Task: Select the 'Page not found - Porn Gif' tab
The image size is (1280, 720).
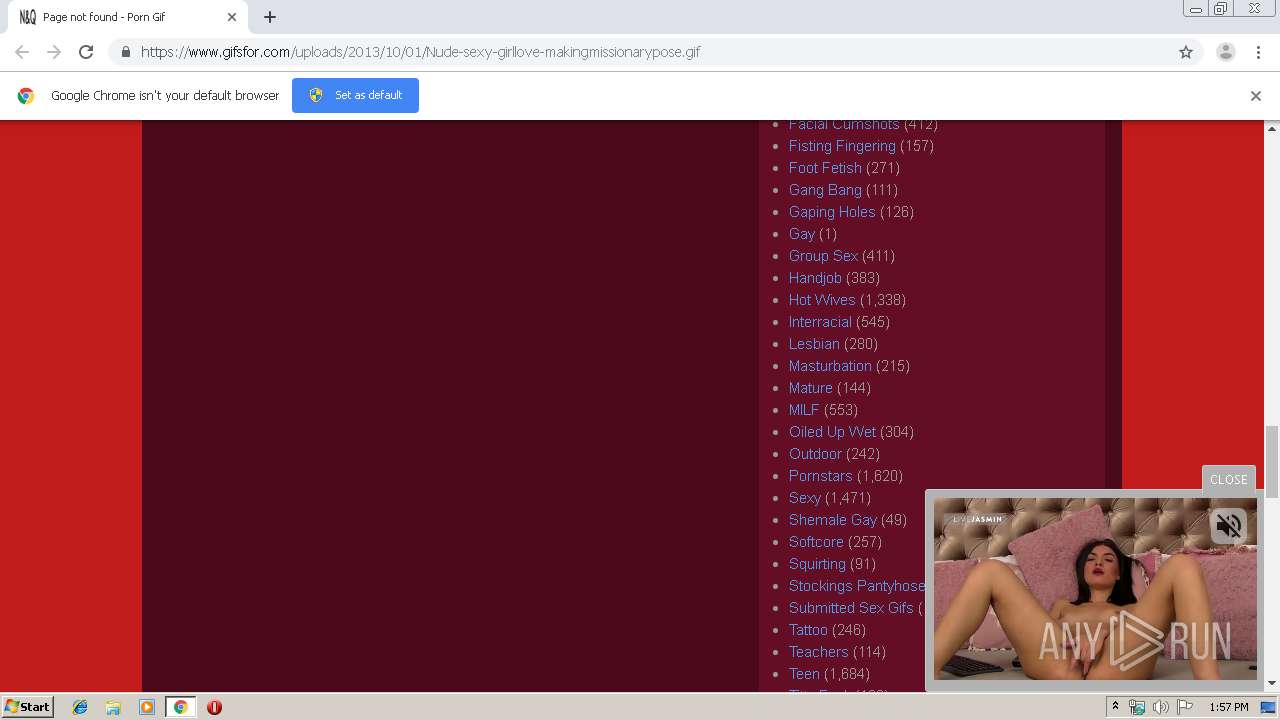Action: (127, 17)
